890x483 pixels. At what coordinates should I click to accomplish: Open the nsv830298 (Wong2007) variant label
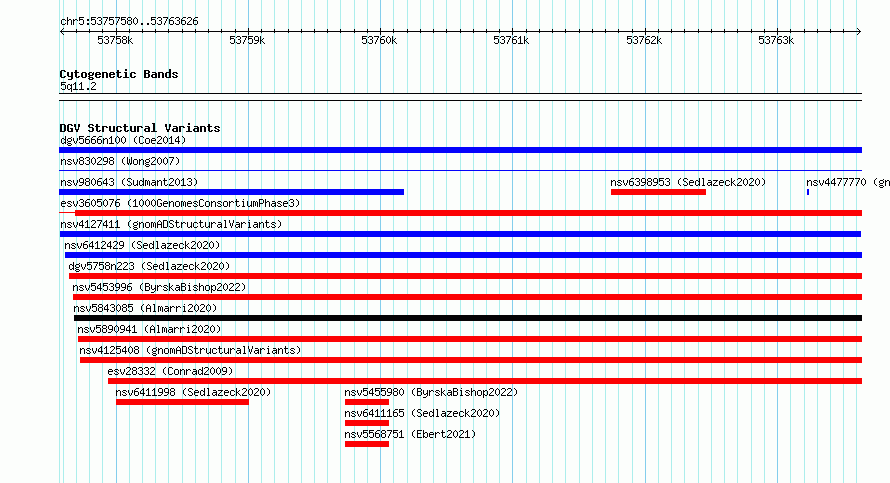pyautogui.click(x=120, y=161)
